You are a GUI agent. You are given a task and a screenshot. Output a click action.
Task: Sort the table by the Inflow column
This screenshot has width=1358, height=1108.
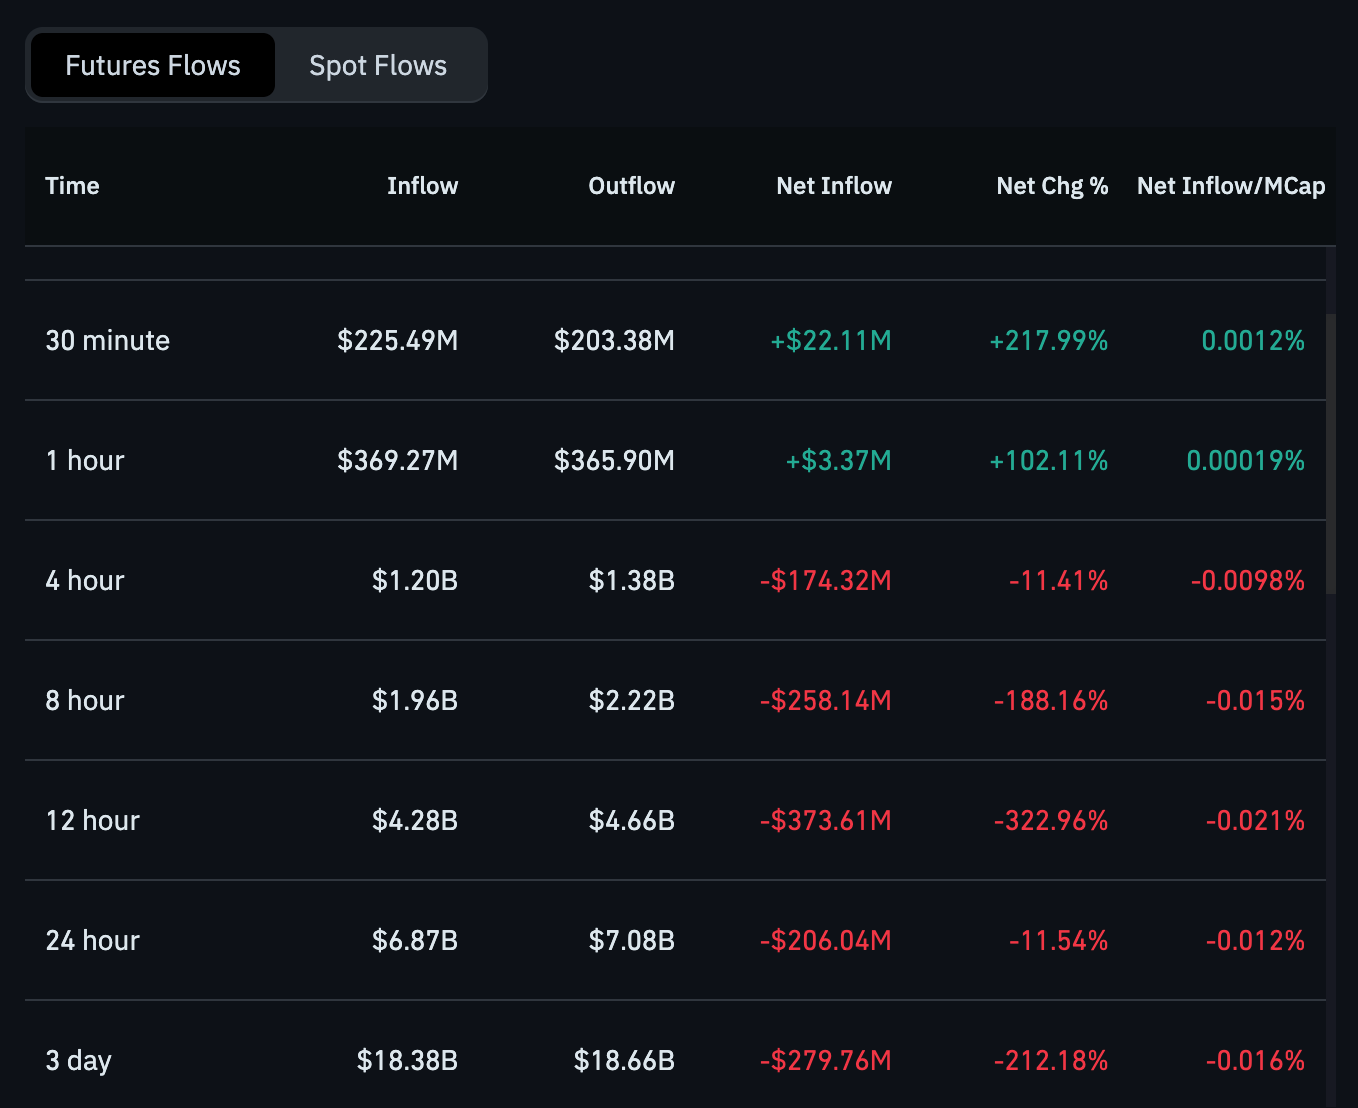422,186
